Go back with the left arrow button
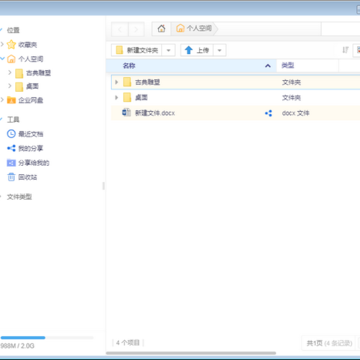Viewport: 360px width, 360px height. click(x=120, y=29)
